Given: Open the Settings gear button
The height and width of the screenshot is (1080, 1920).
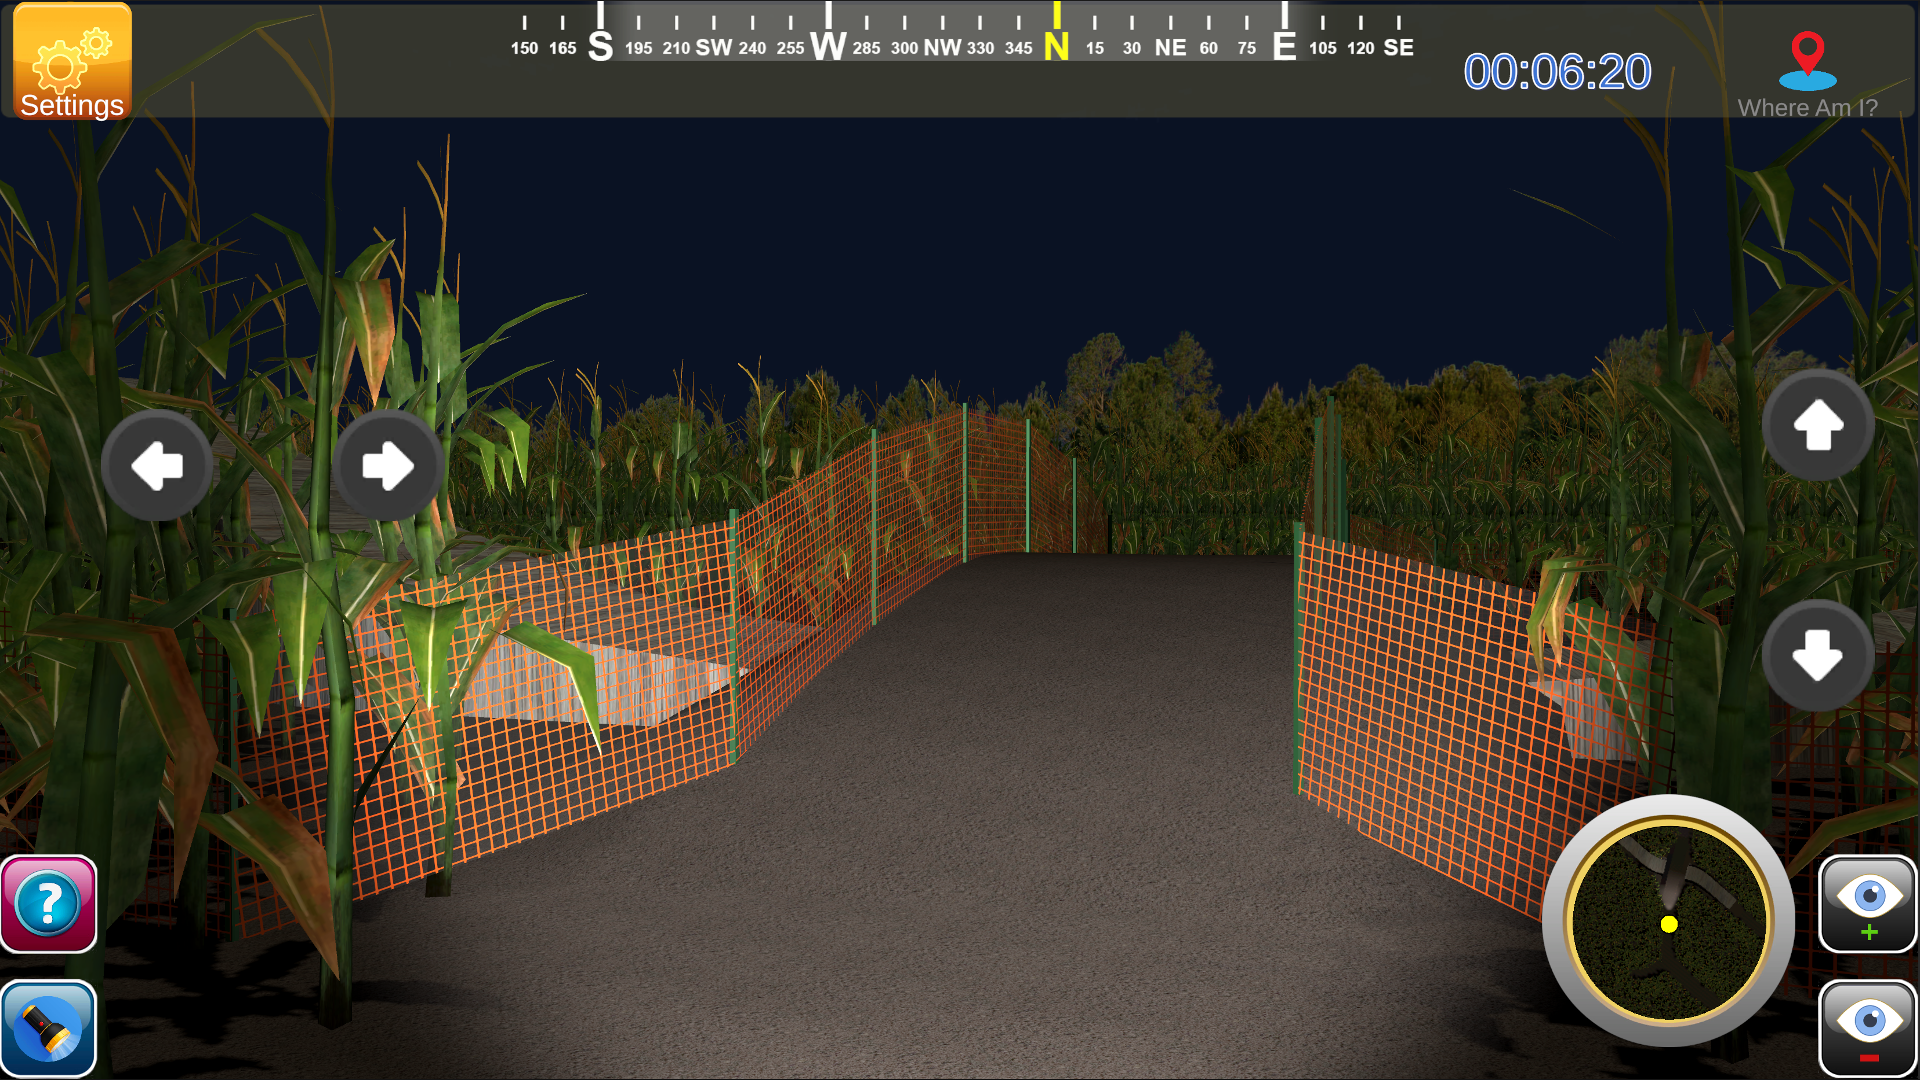Looking at the screenshot, I should pos(72,62).
